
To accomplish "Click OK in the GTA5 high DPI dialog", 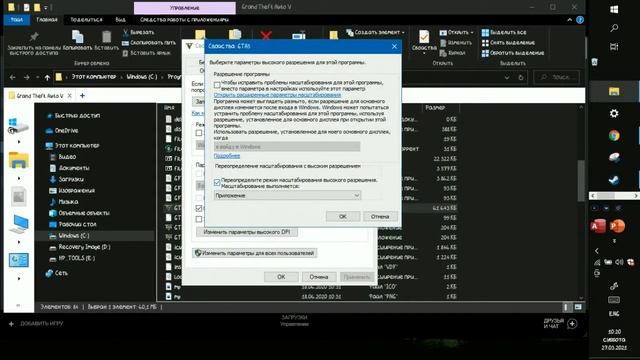I will 343,216.
